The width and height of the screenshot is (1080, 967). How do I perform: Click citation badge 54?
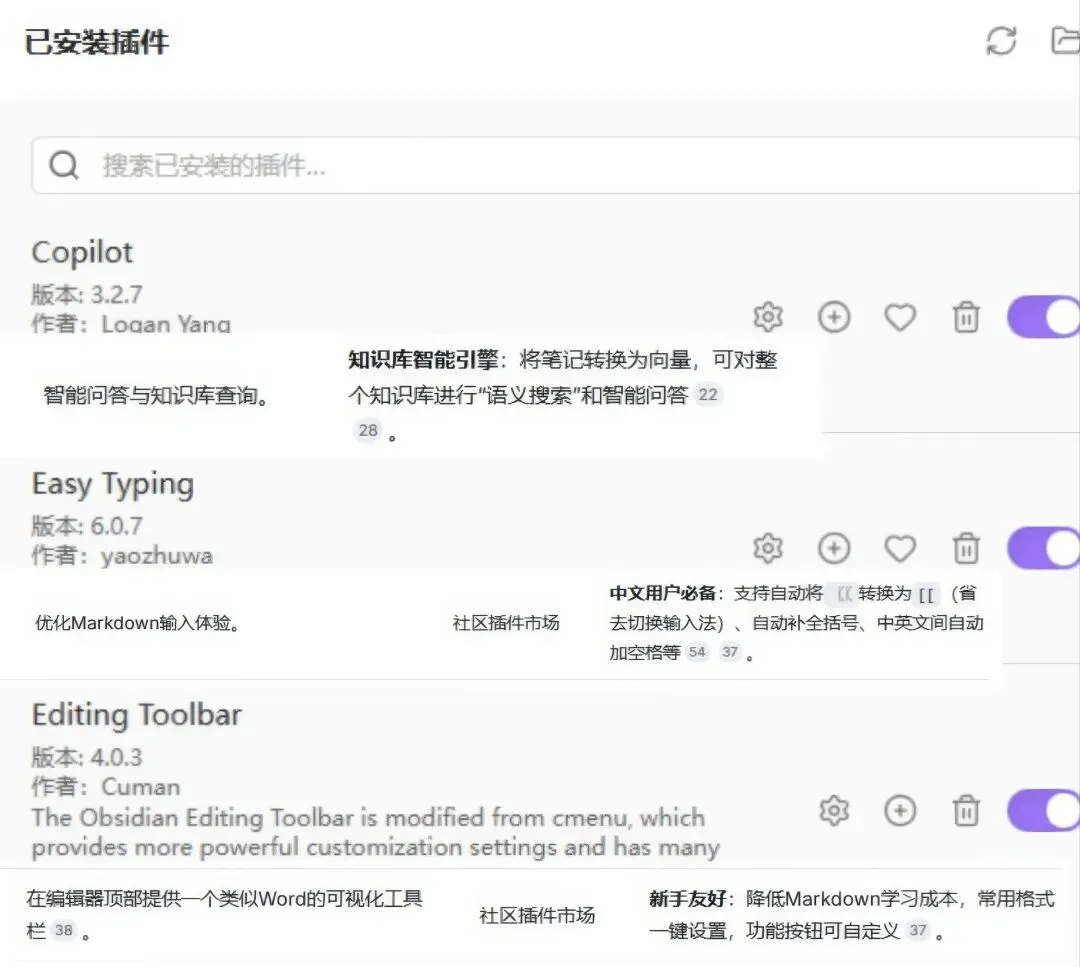click(697, 652)
